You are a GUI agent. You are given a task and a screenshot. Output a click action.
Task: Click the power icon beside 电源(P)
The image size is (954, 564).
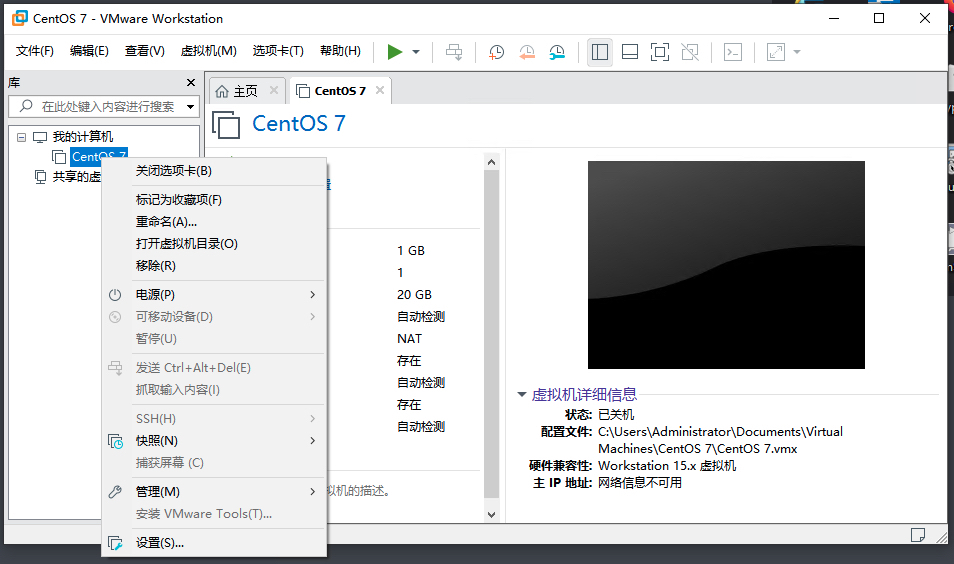coord(115,295)
